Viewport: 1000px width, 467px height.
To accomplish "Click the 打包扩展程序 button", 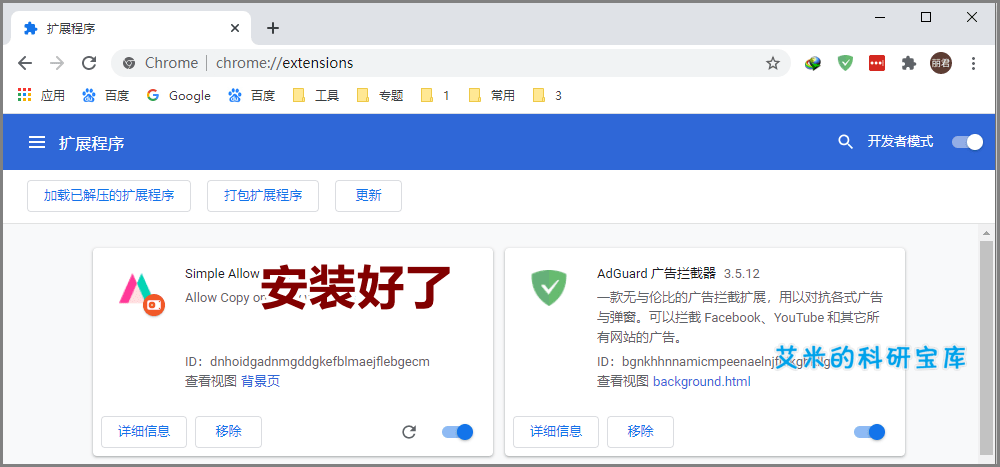I will [x=263, y=196].
